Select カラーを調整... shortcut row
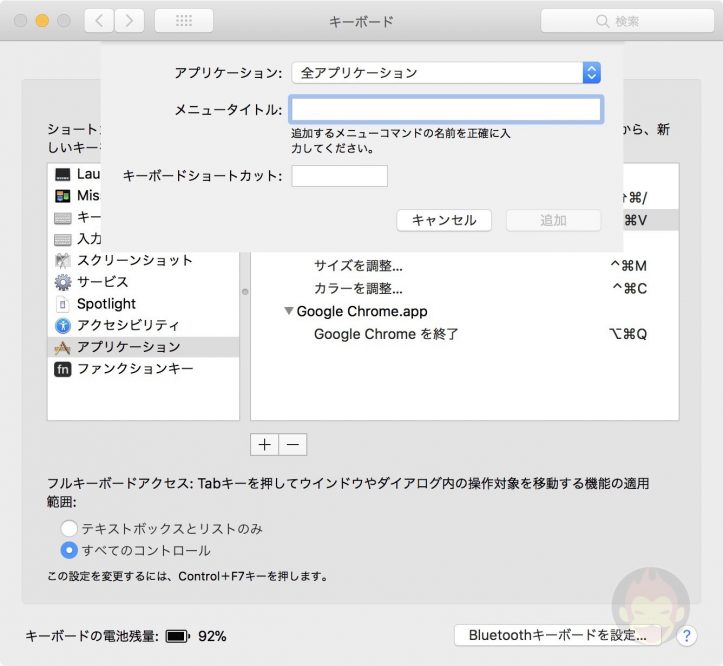Image resolution: width=723 pixels, height=666 pixels. [465, 289]
